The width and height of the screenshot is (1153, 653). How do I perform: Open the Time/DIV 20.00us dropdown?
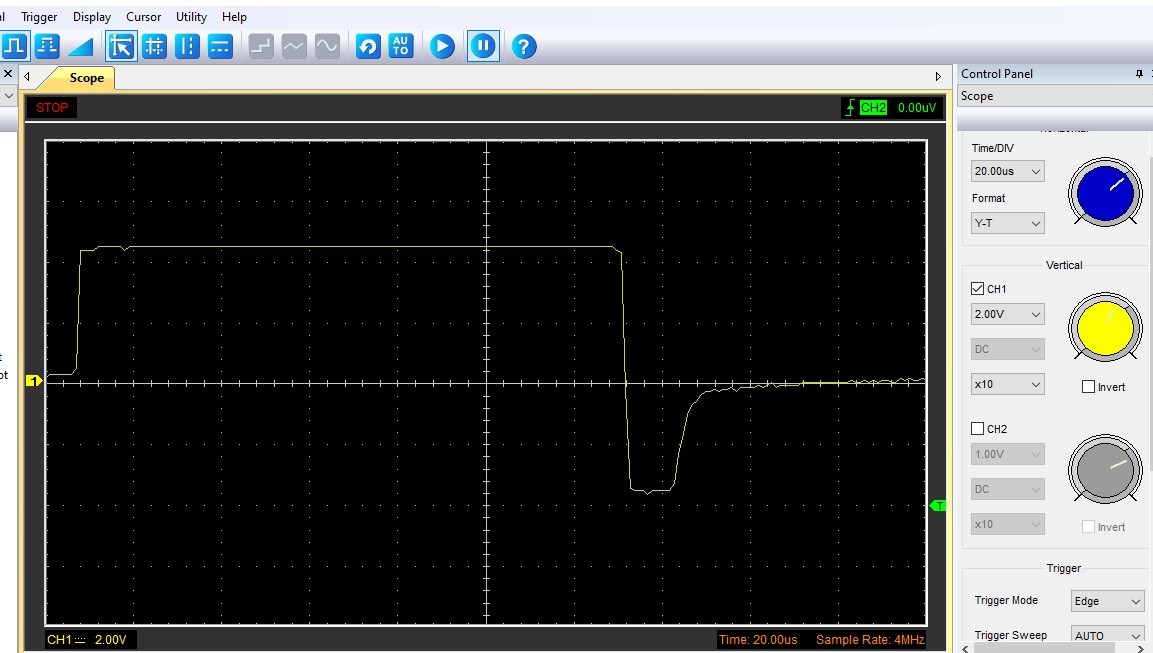1007,171
